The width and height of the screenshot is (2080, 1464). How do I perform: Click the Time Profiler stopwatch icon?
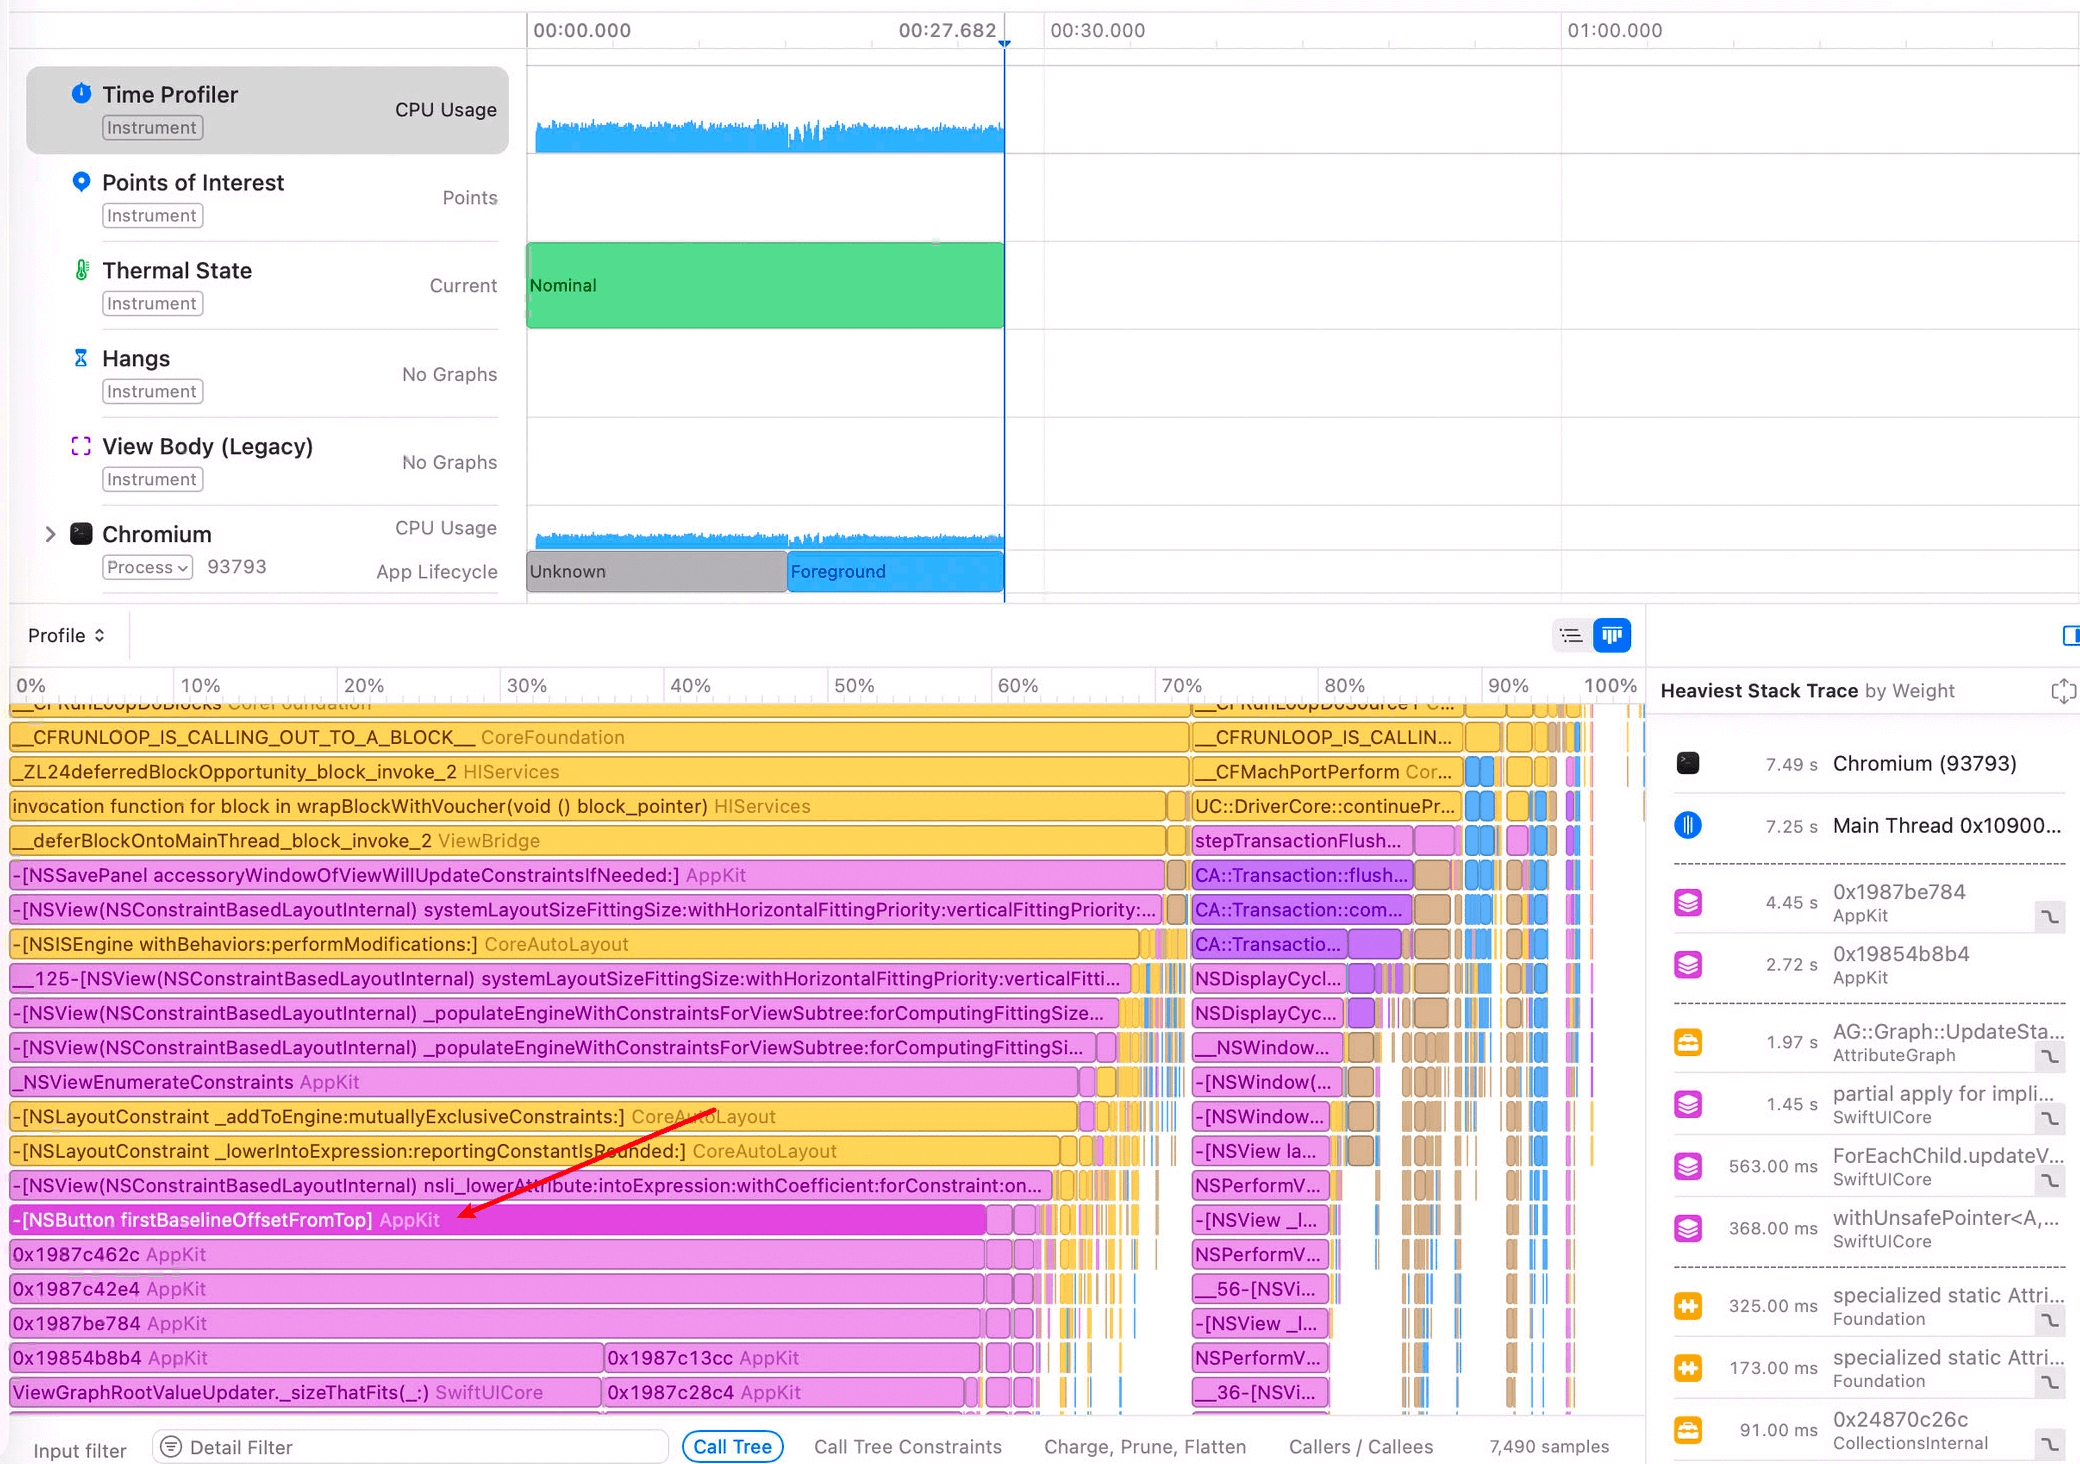coord(81,94)
